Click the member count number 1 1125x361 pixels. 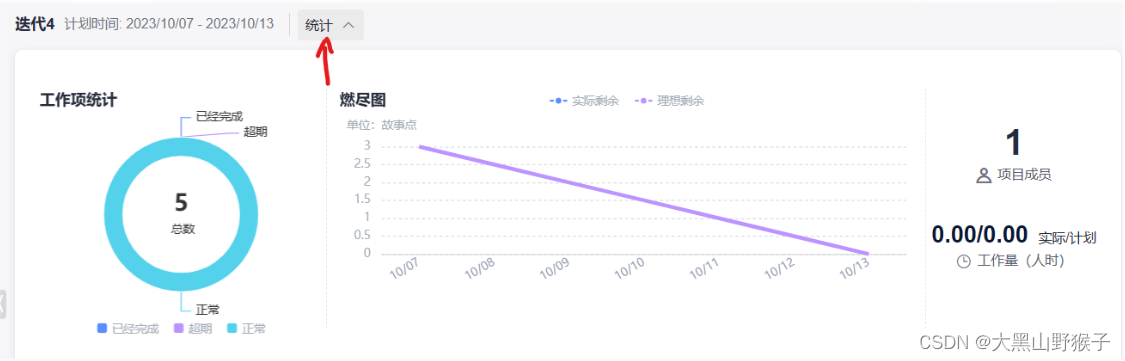click(x=1013, y=142)
